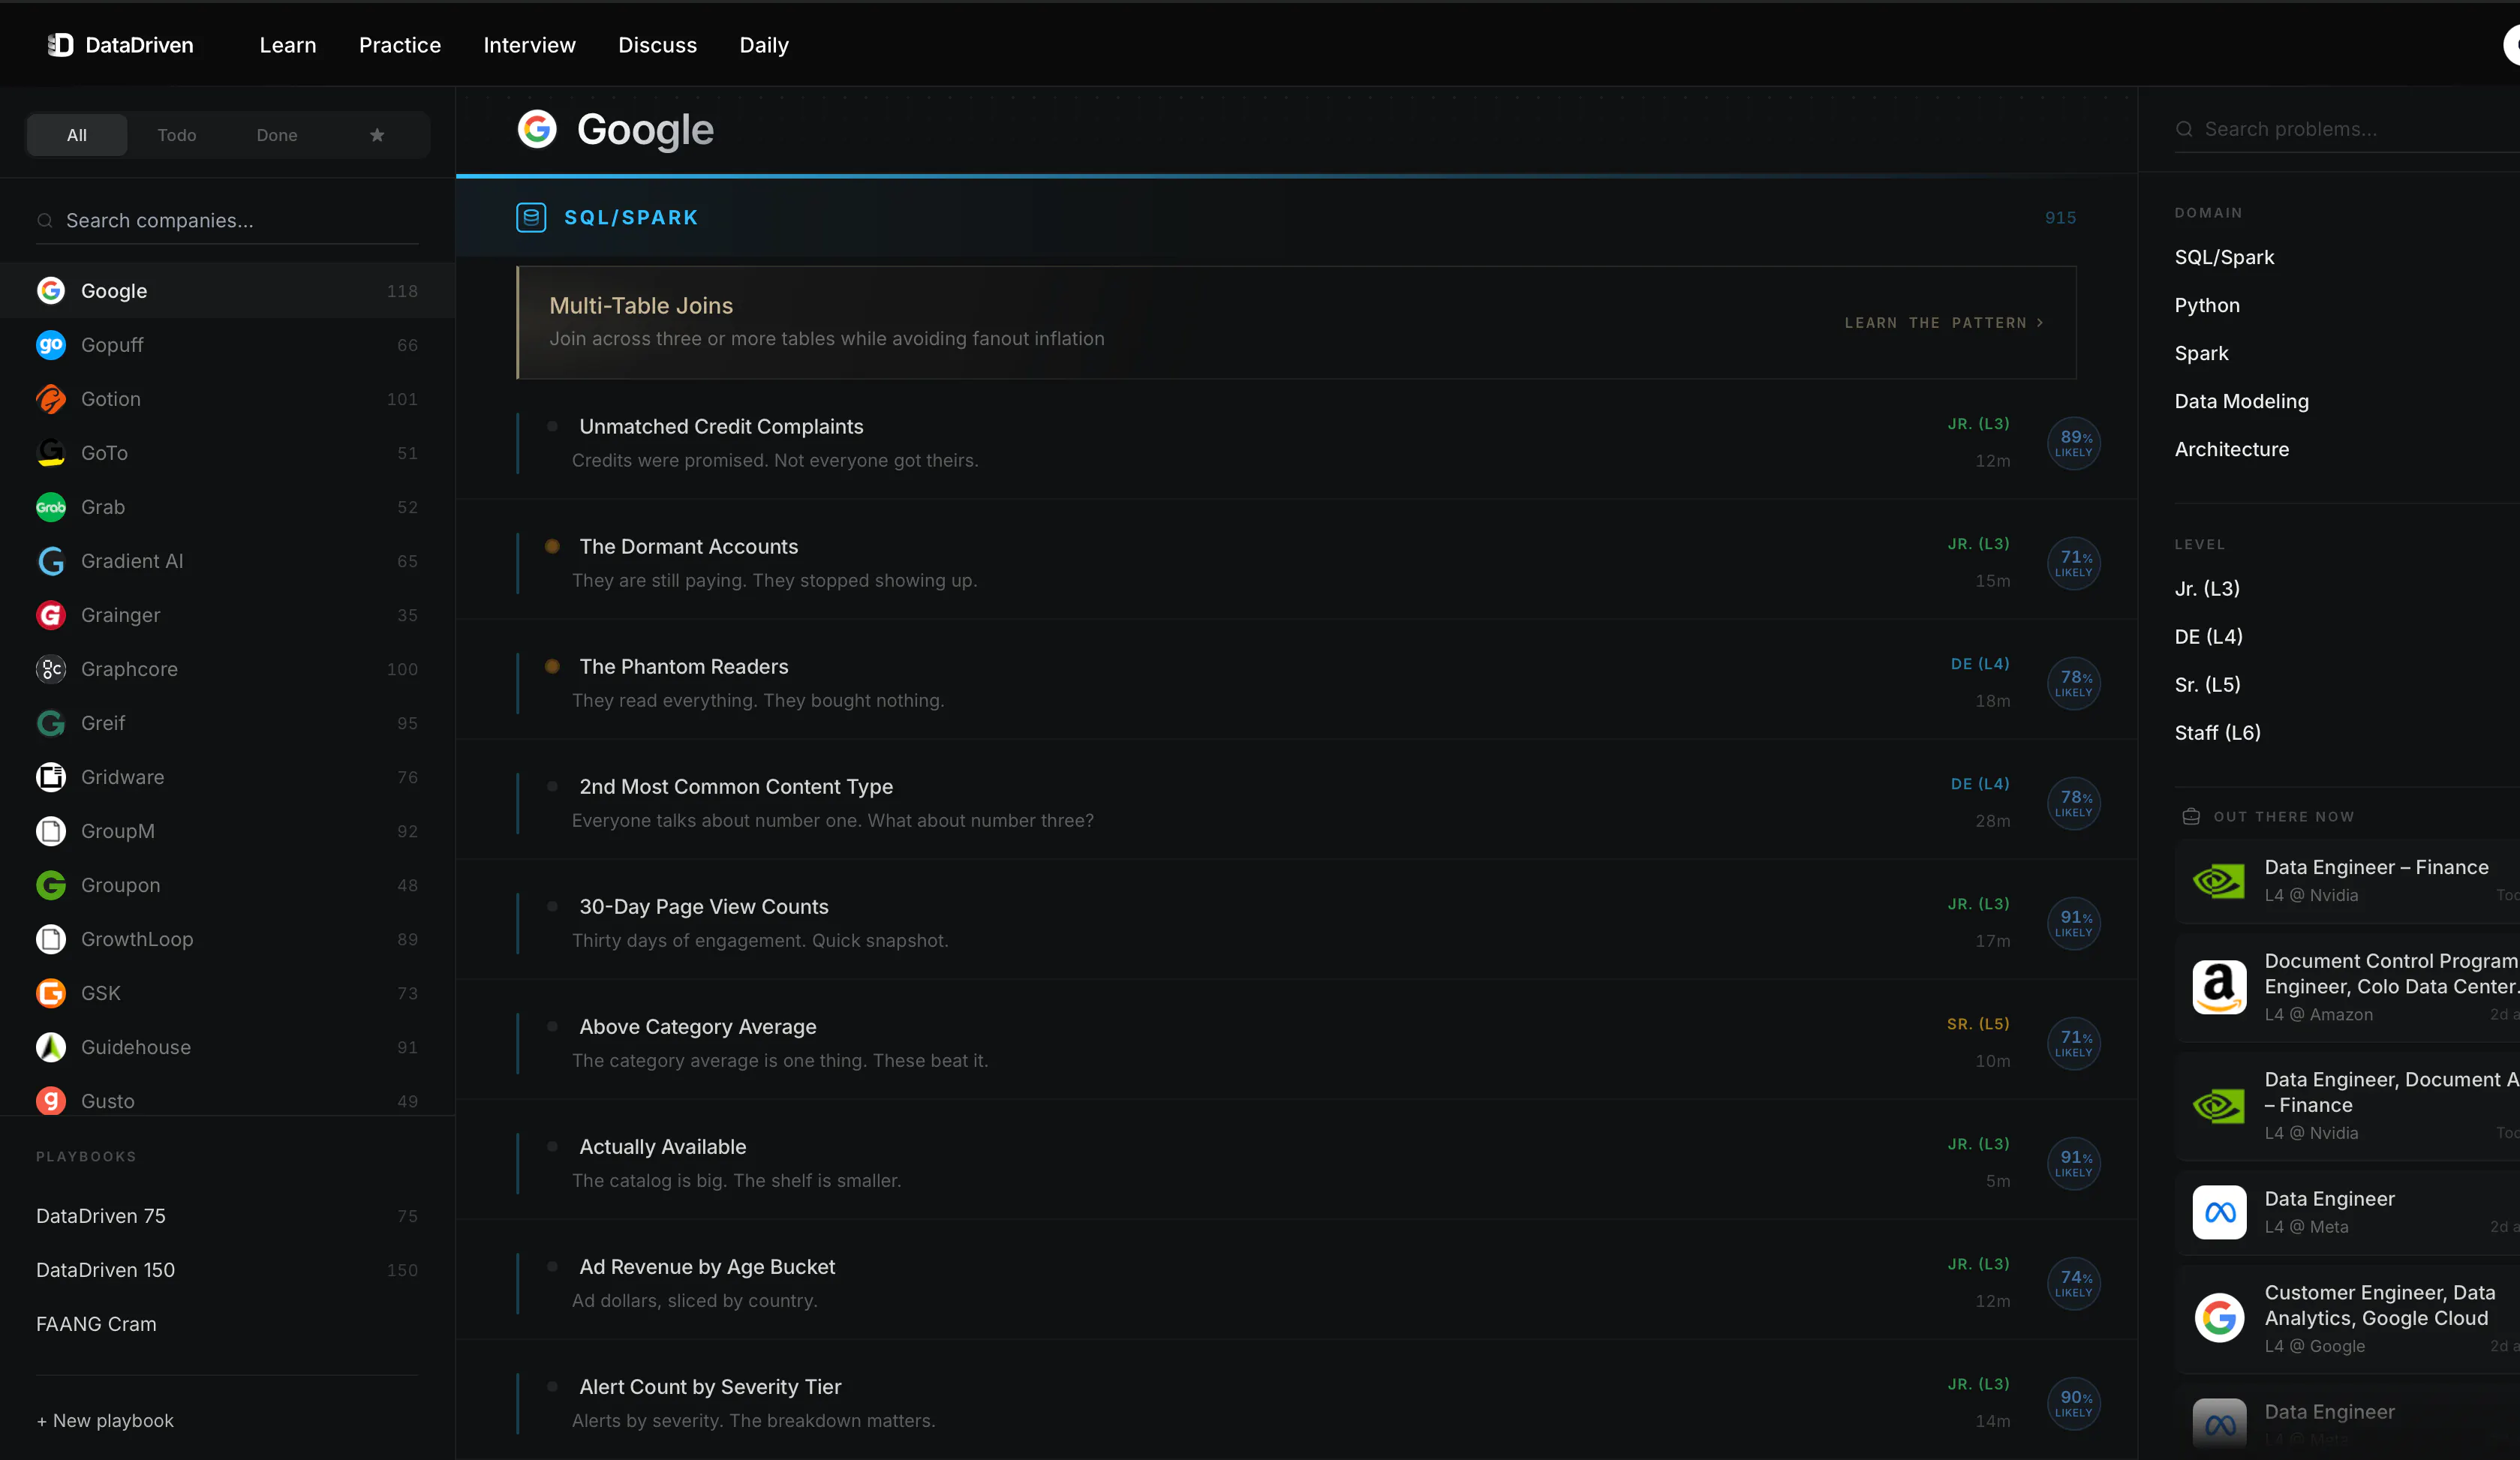
Task: Click the magnifier icon in Search problems
Action: pyautogui.click(x=2184, y=129)
